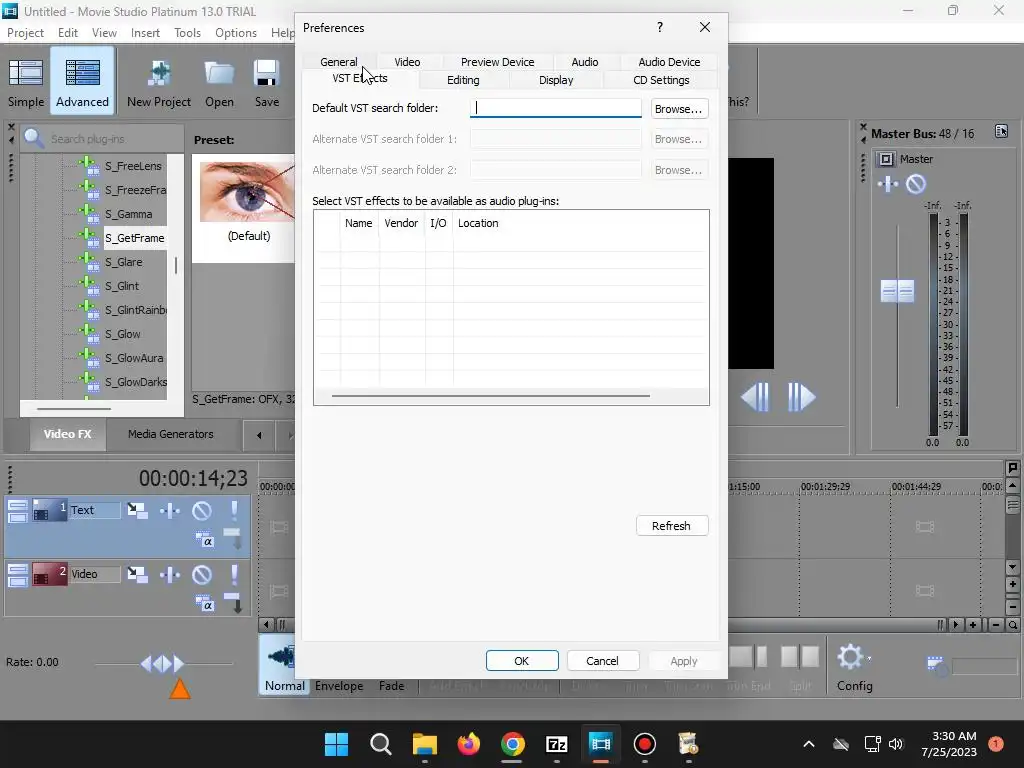This screenshot has width=1024, height=768.
Task: Mute the Video track
Action: pos(202,574)
